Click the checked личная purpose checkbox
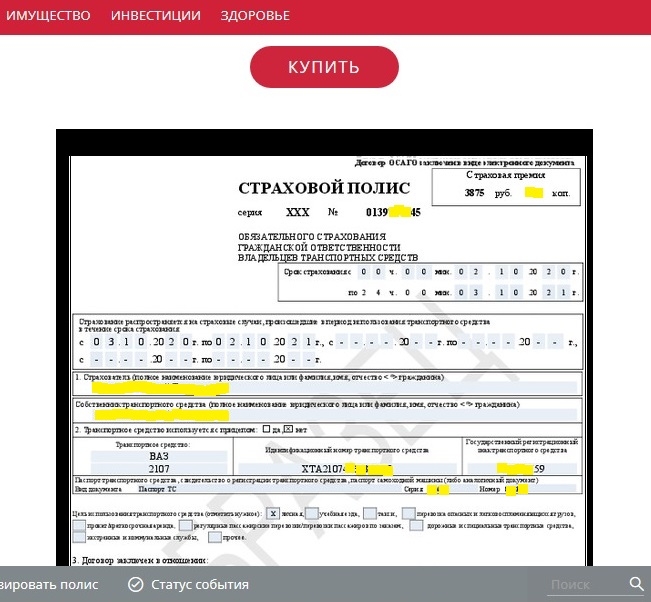 pos(273,514)
